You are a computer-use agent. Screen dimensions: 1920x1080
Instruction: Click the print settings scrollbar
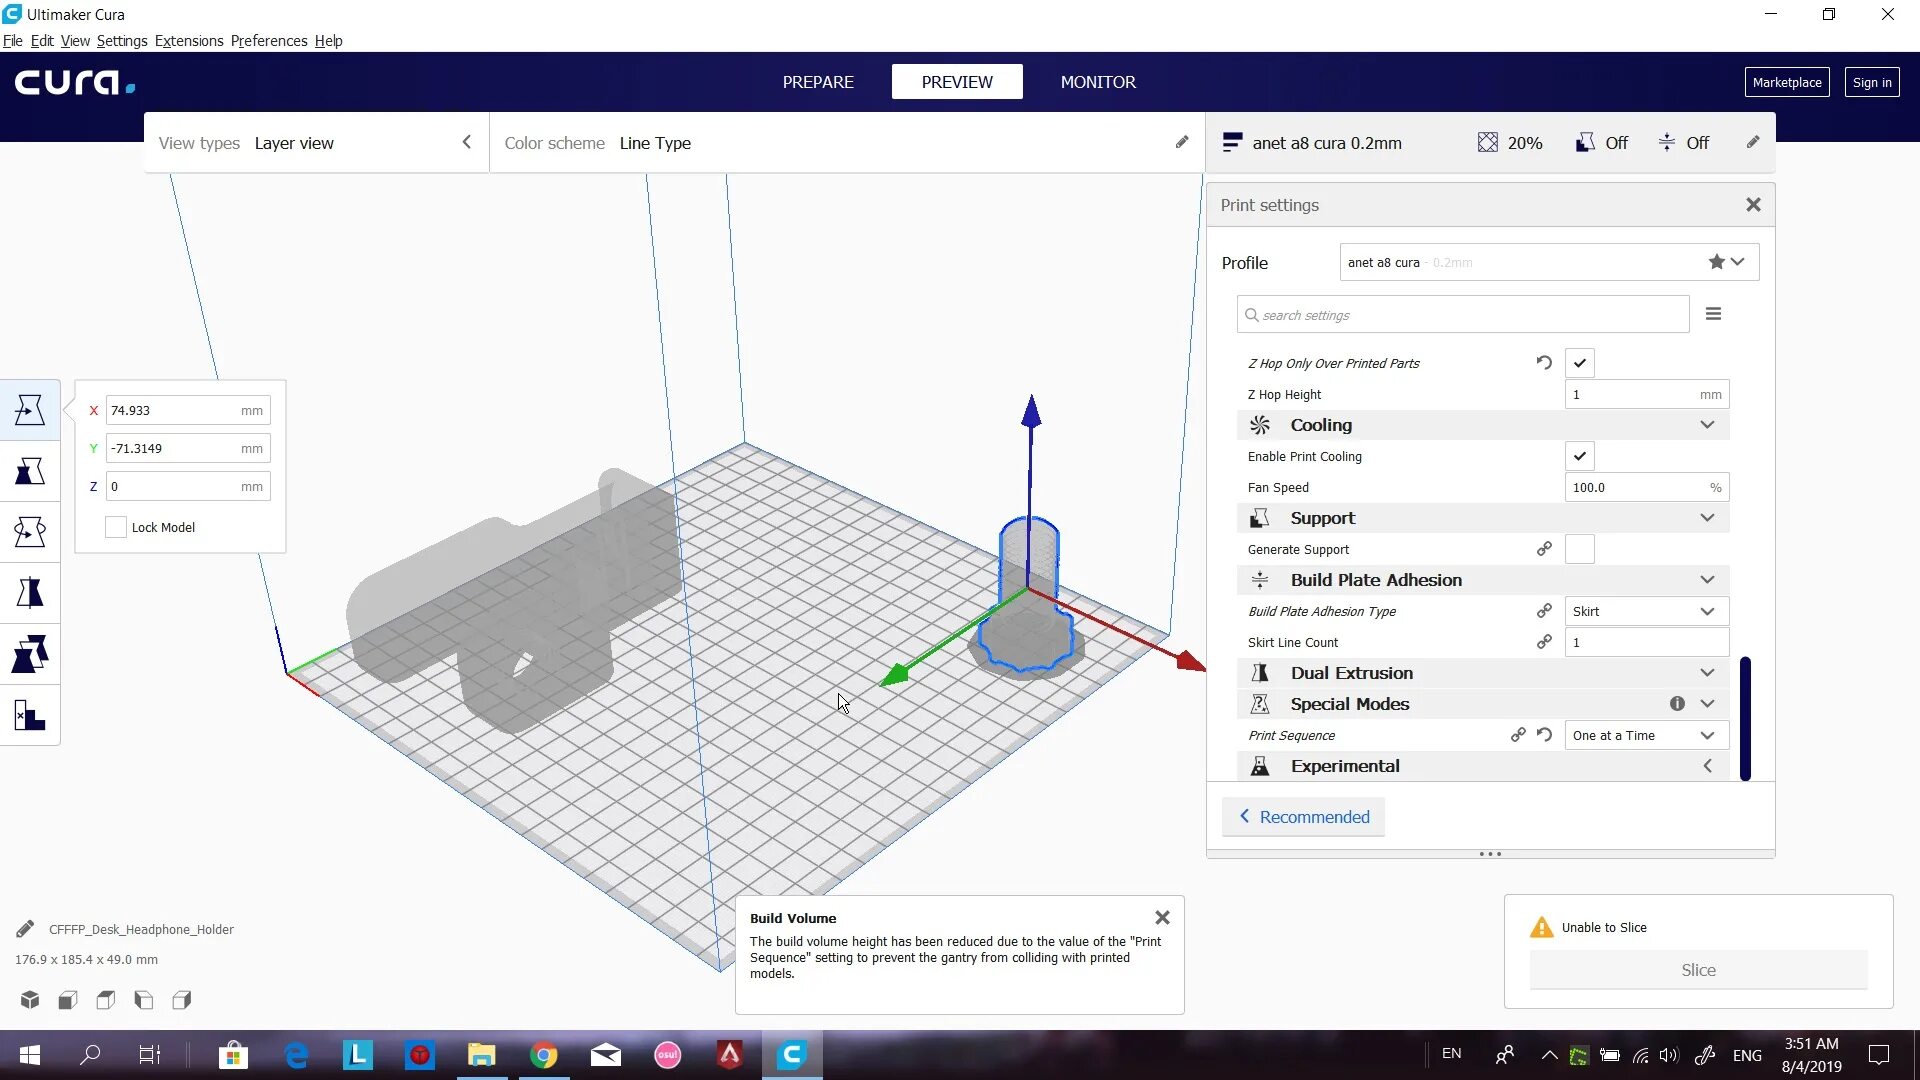click(x=1745, y=718)
